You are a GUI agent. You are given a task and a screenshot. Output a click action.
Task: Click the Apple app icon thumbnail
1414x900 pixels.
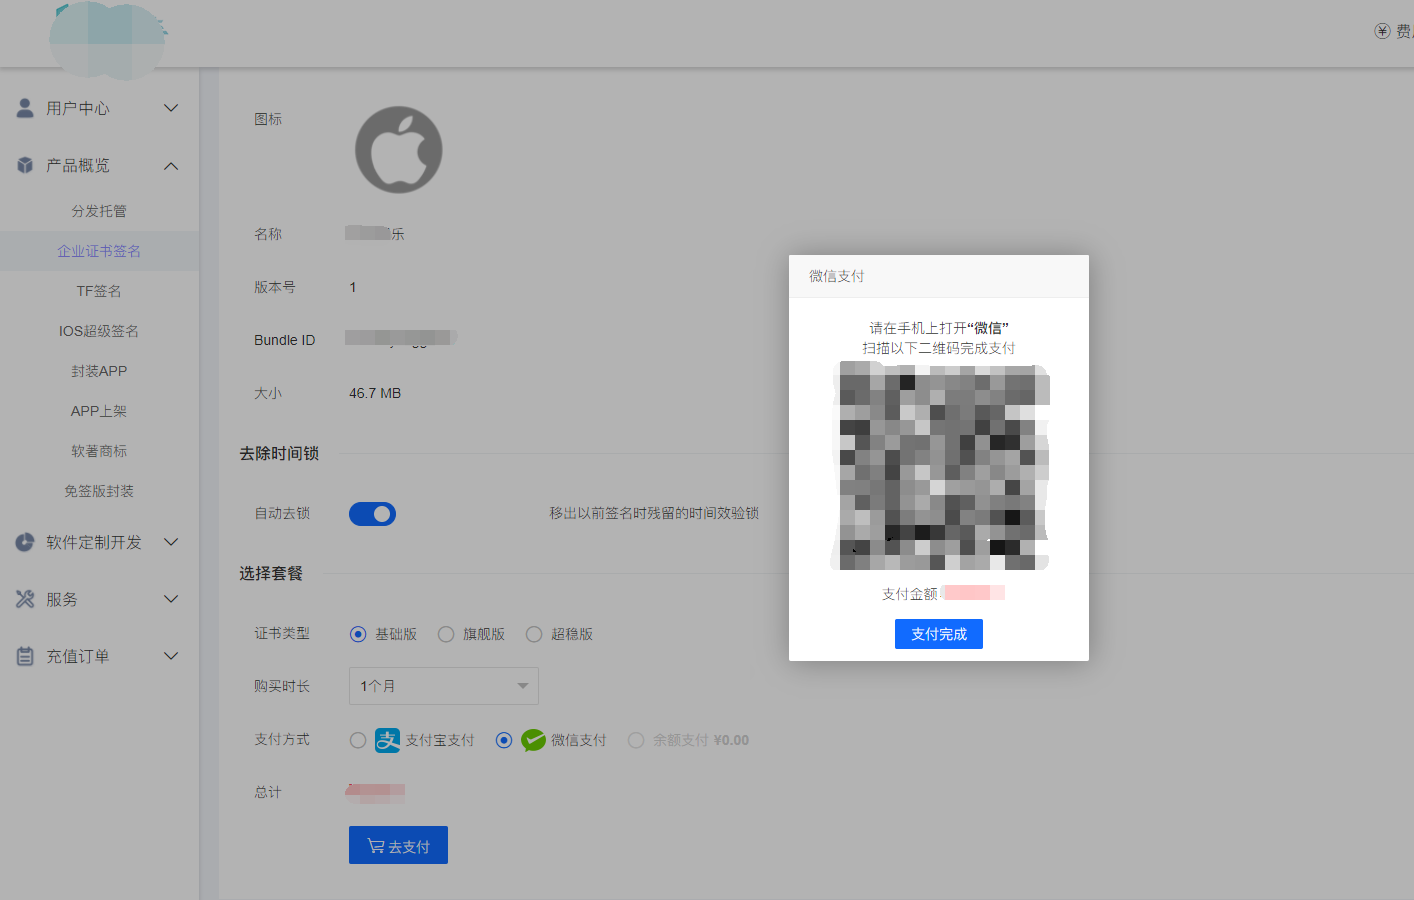pyautogui.click(x=399, y=150)
